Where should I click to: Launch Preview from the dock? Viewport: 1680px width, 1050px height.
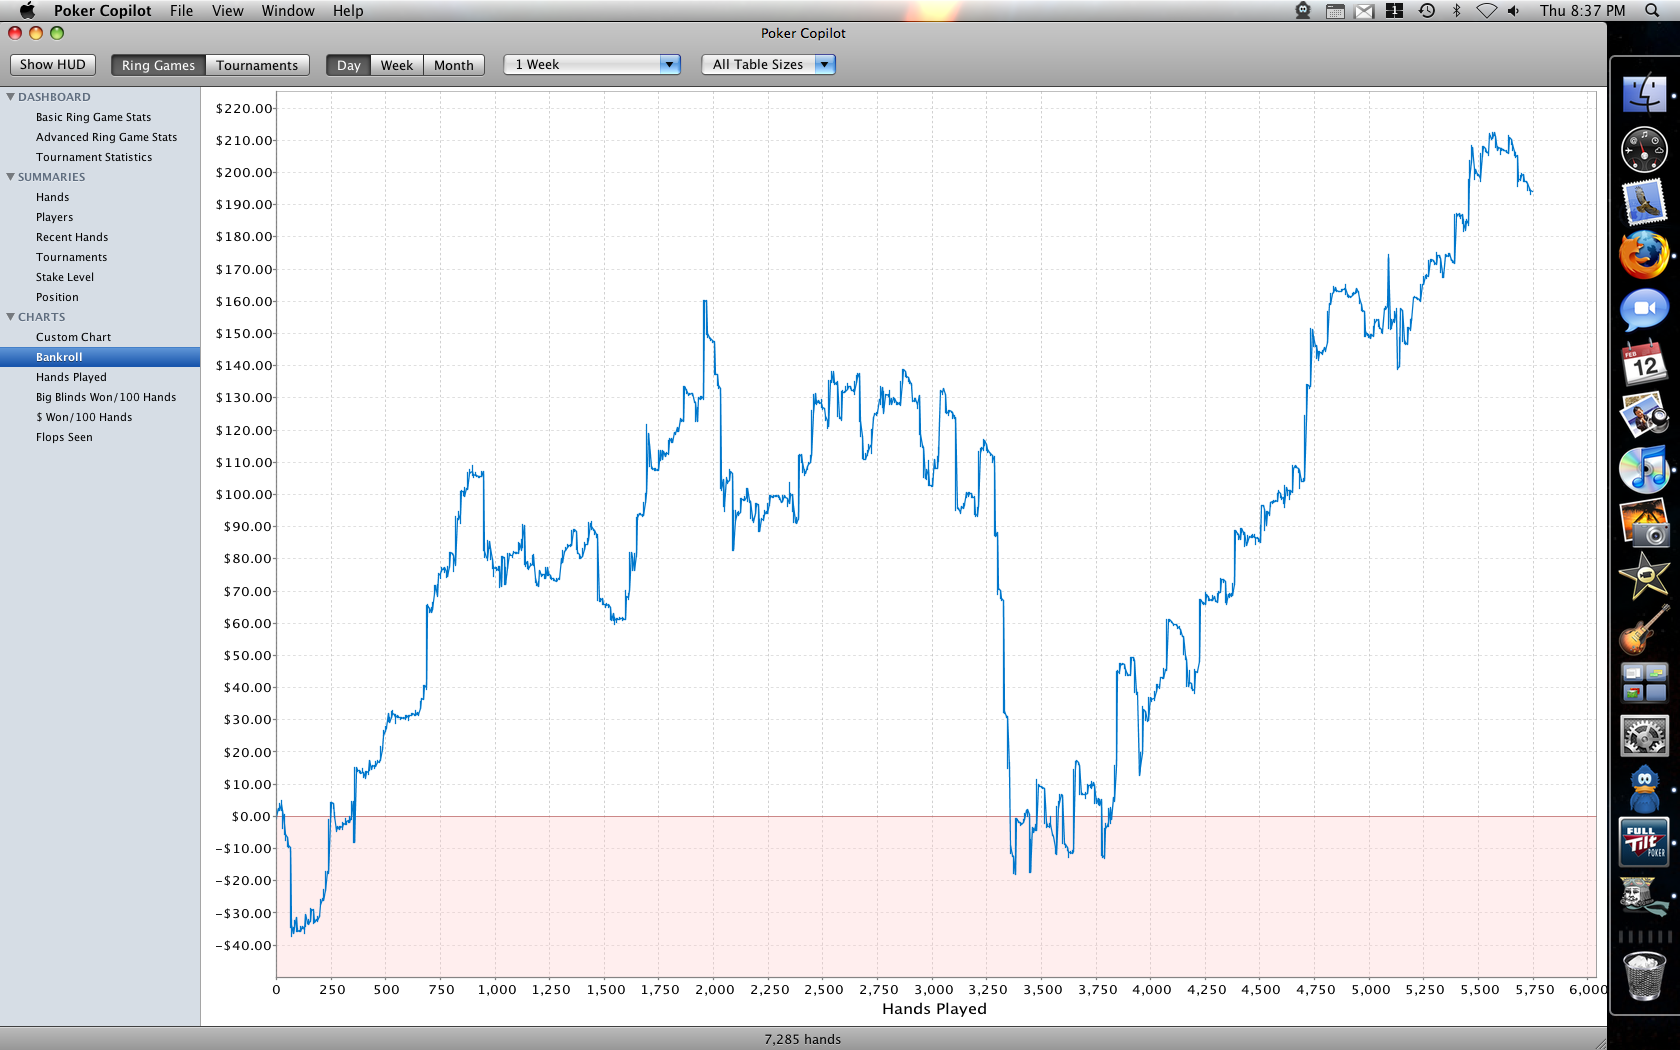pyautogui.click(x=1644, y=416)
